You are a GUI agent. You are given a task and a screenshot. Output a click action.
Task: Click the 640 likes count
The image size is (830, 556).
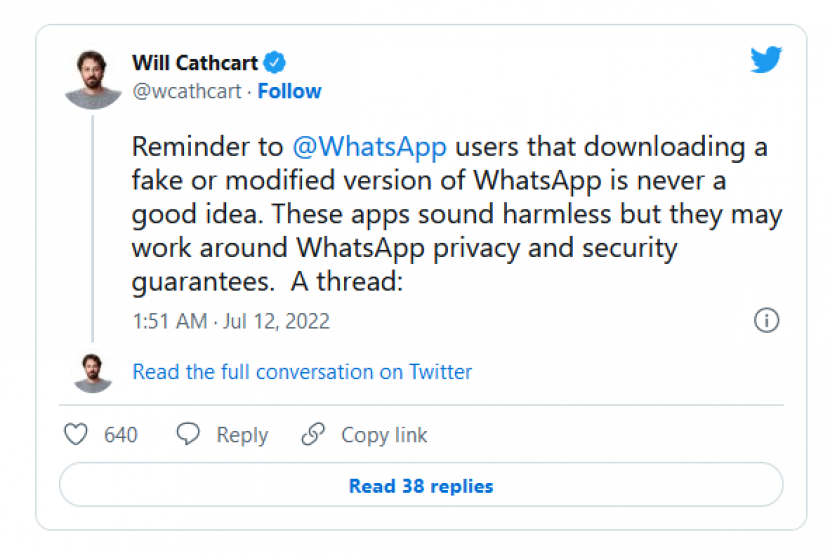[121, 435]
